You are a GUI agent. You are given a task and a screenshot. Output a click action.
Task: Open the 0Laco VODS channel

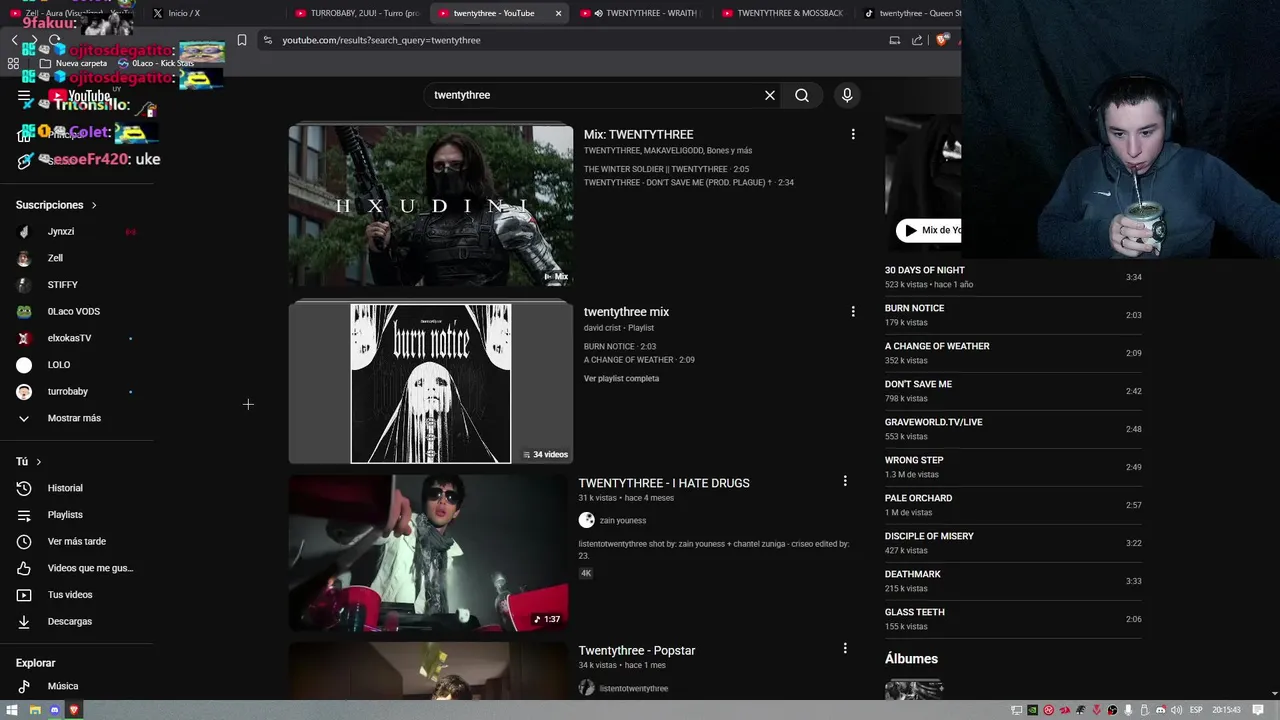[76, 311]
